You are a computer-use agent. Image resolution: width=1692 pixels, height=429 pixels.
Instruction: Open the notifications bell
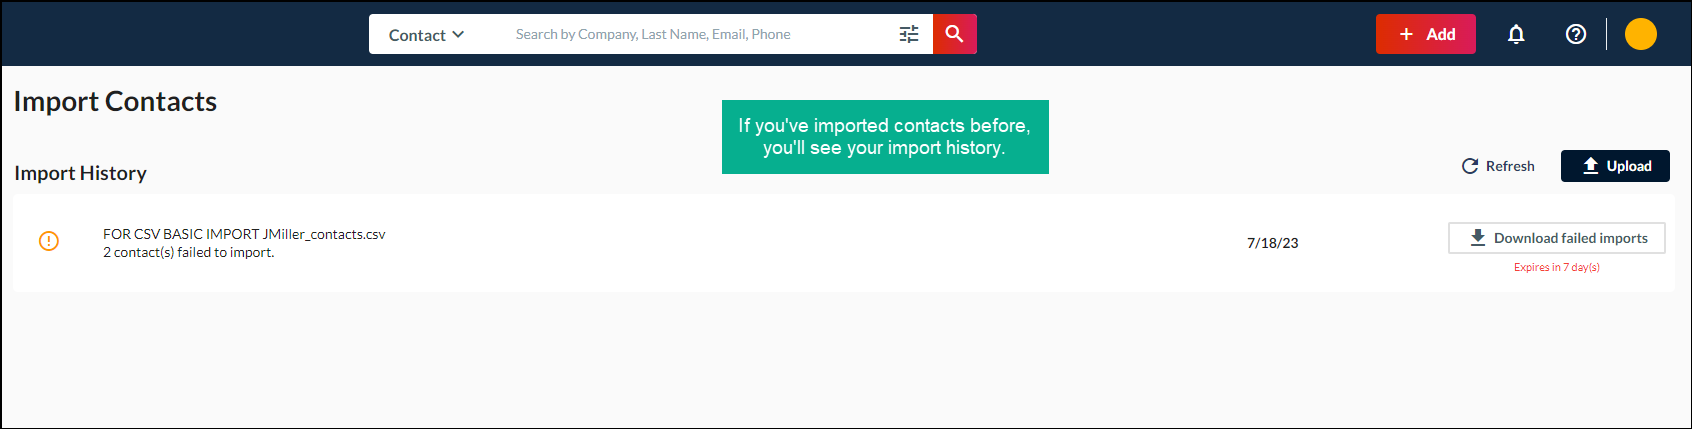coord(1516,34)
